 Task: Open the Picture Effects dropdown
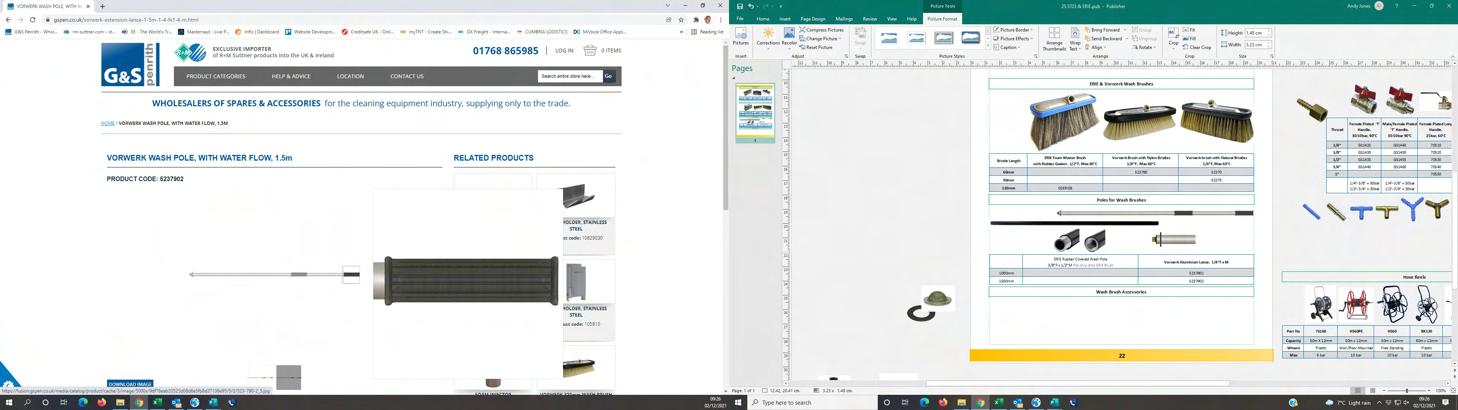(x=1014, y=39)
